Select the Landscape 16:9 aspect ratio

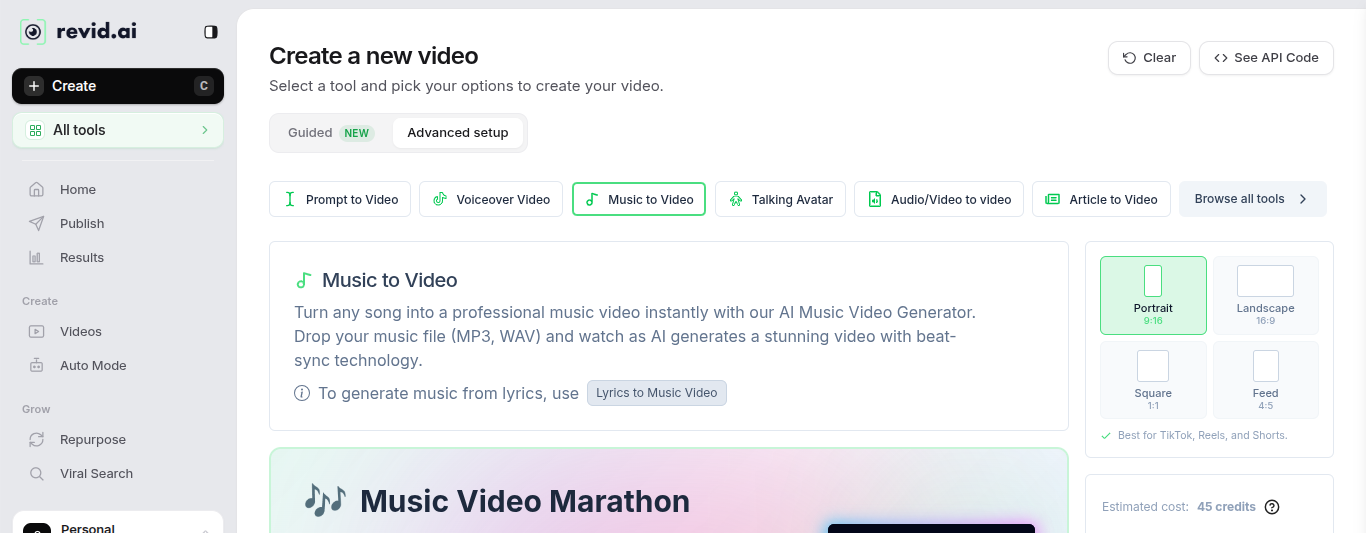[x=1266, y=295]
